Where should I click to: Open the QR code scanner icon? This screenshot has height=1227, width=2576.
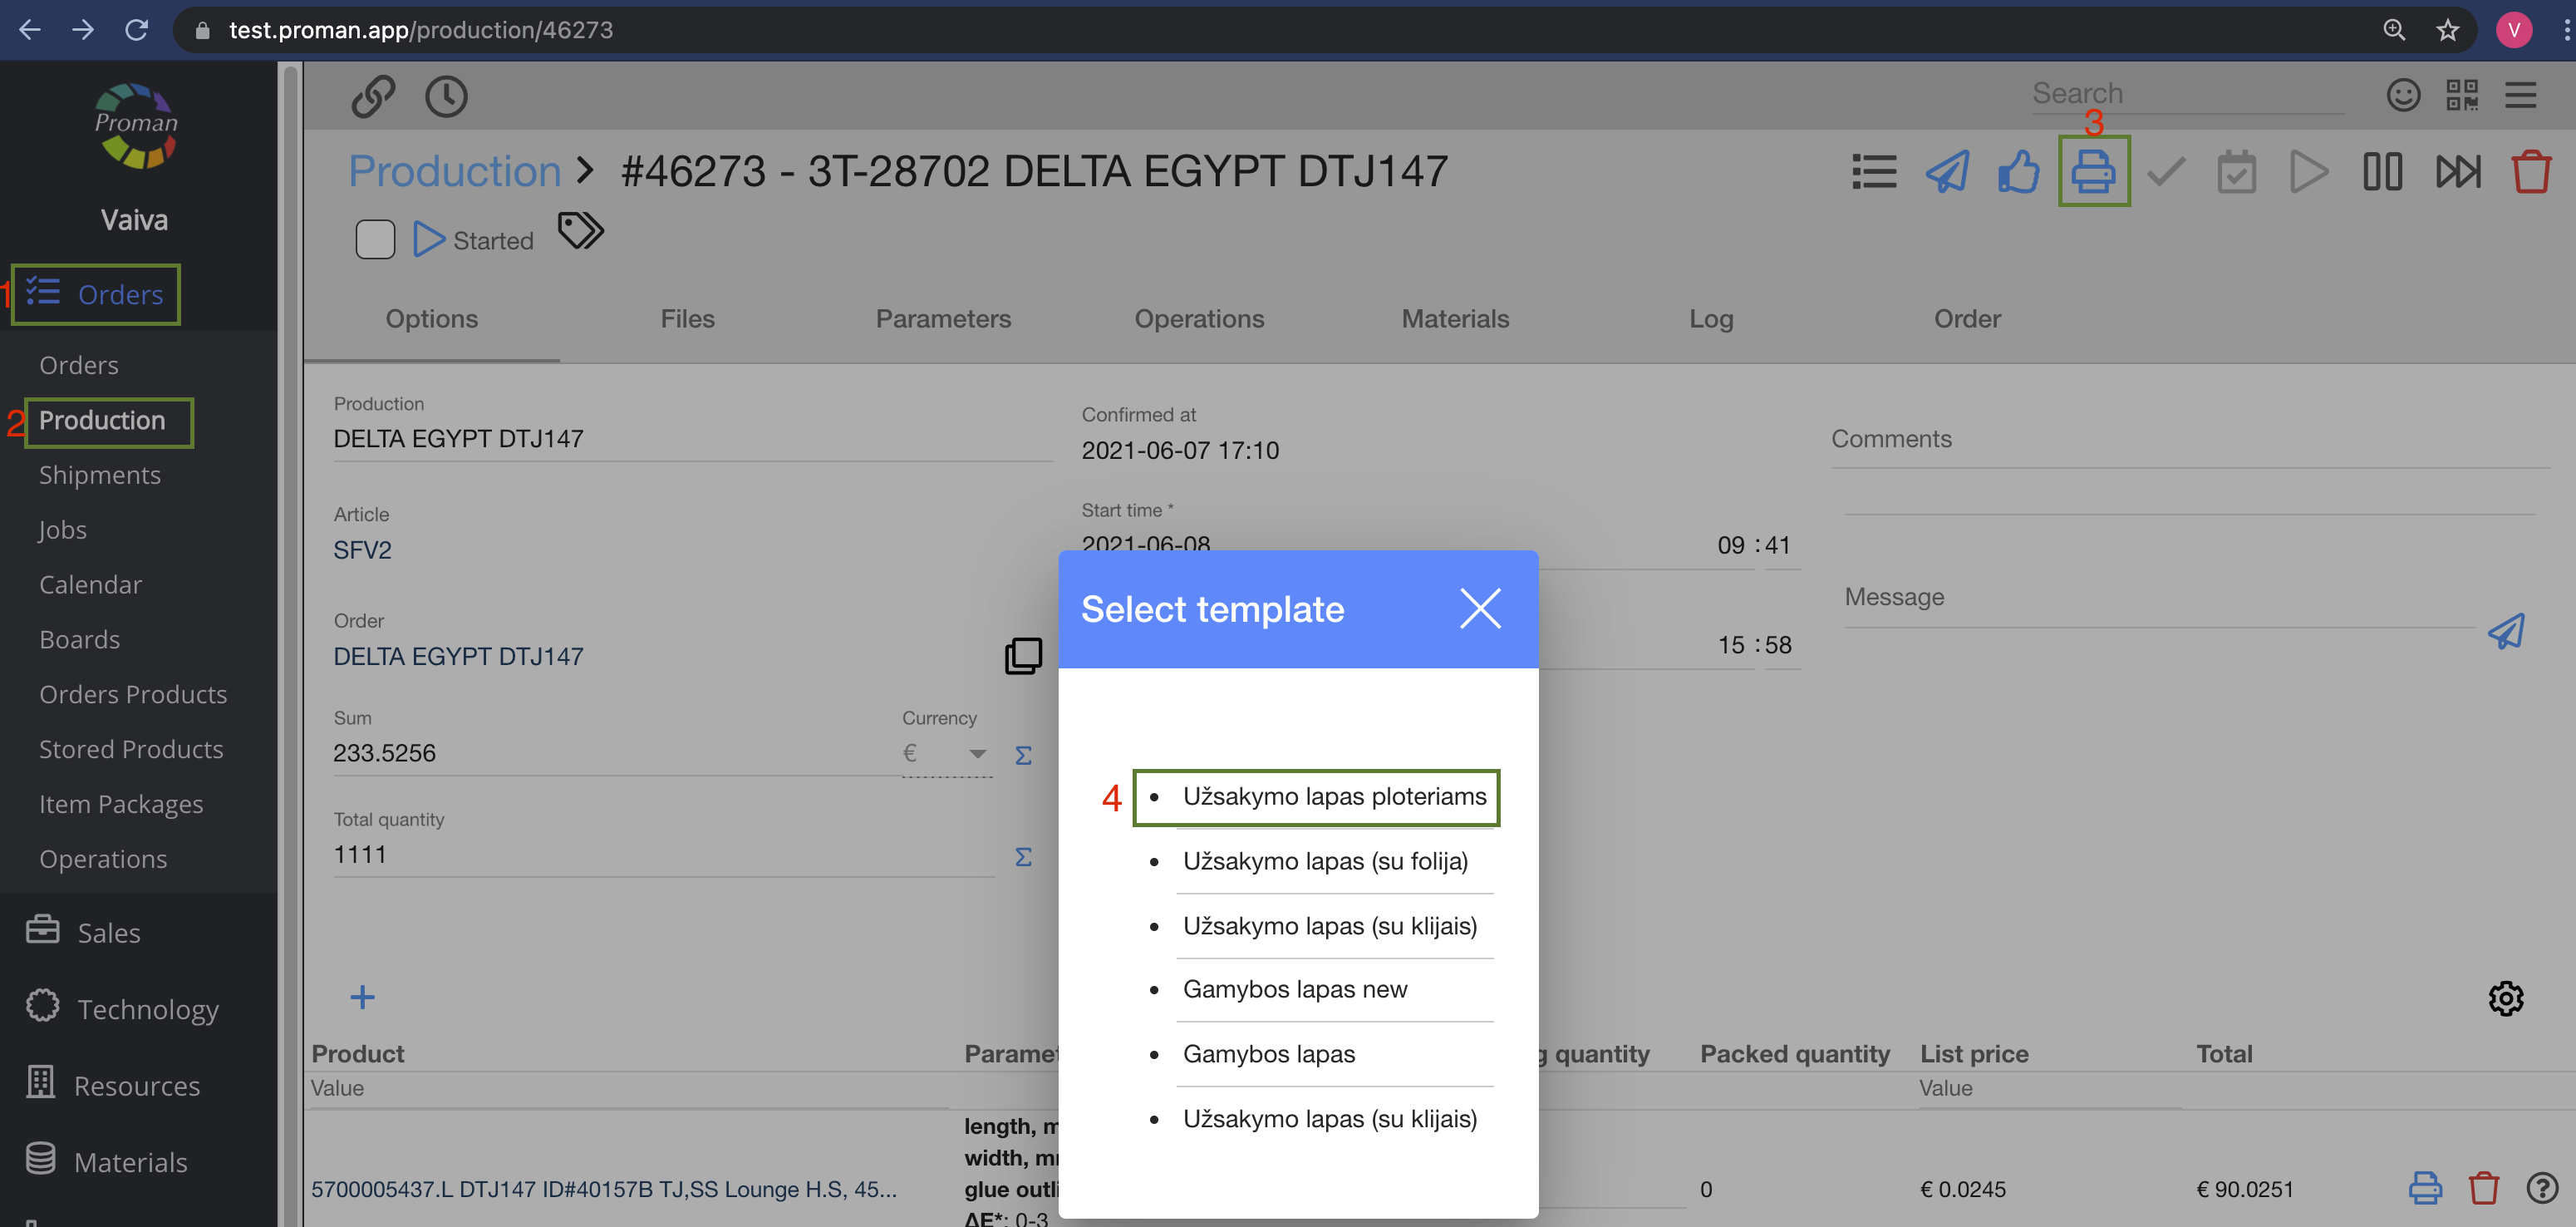coord(2461,95)
